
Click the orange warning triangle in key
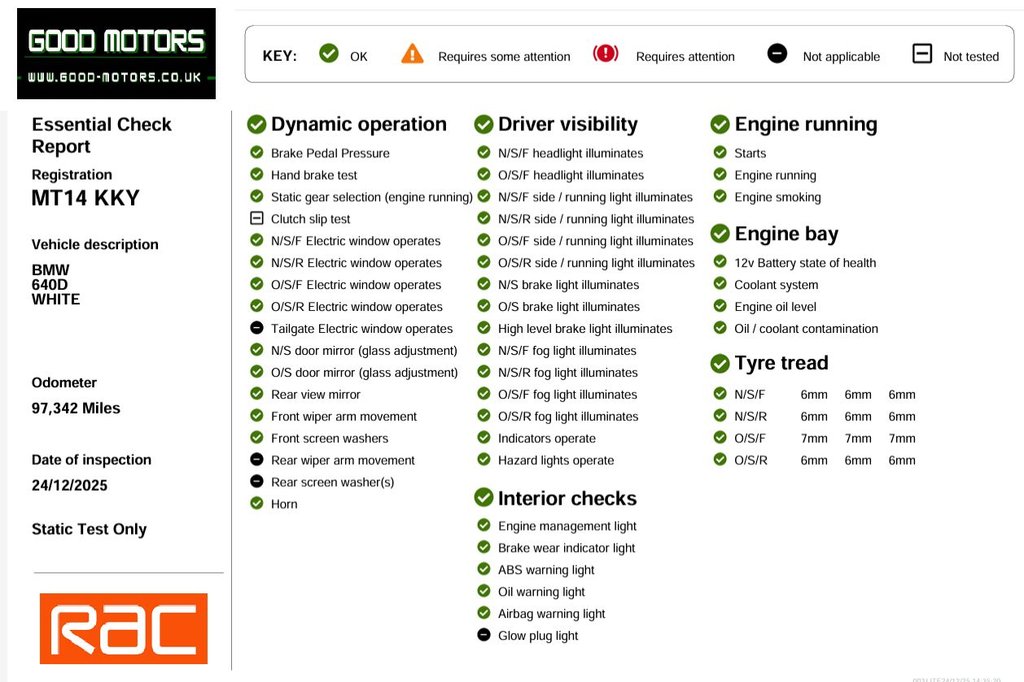click(x=412, y=54)
